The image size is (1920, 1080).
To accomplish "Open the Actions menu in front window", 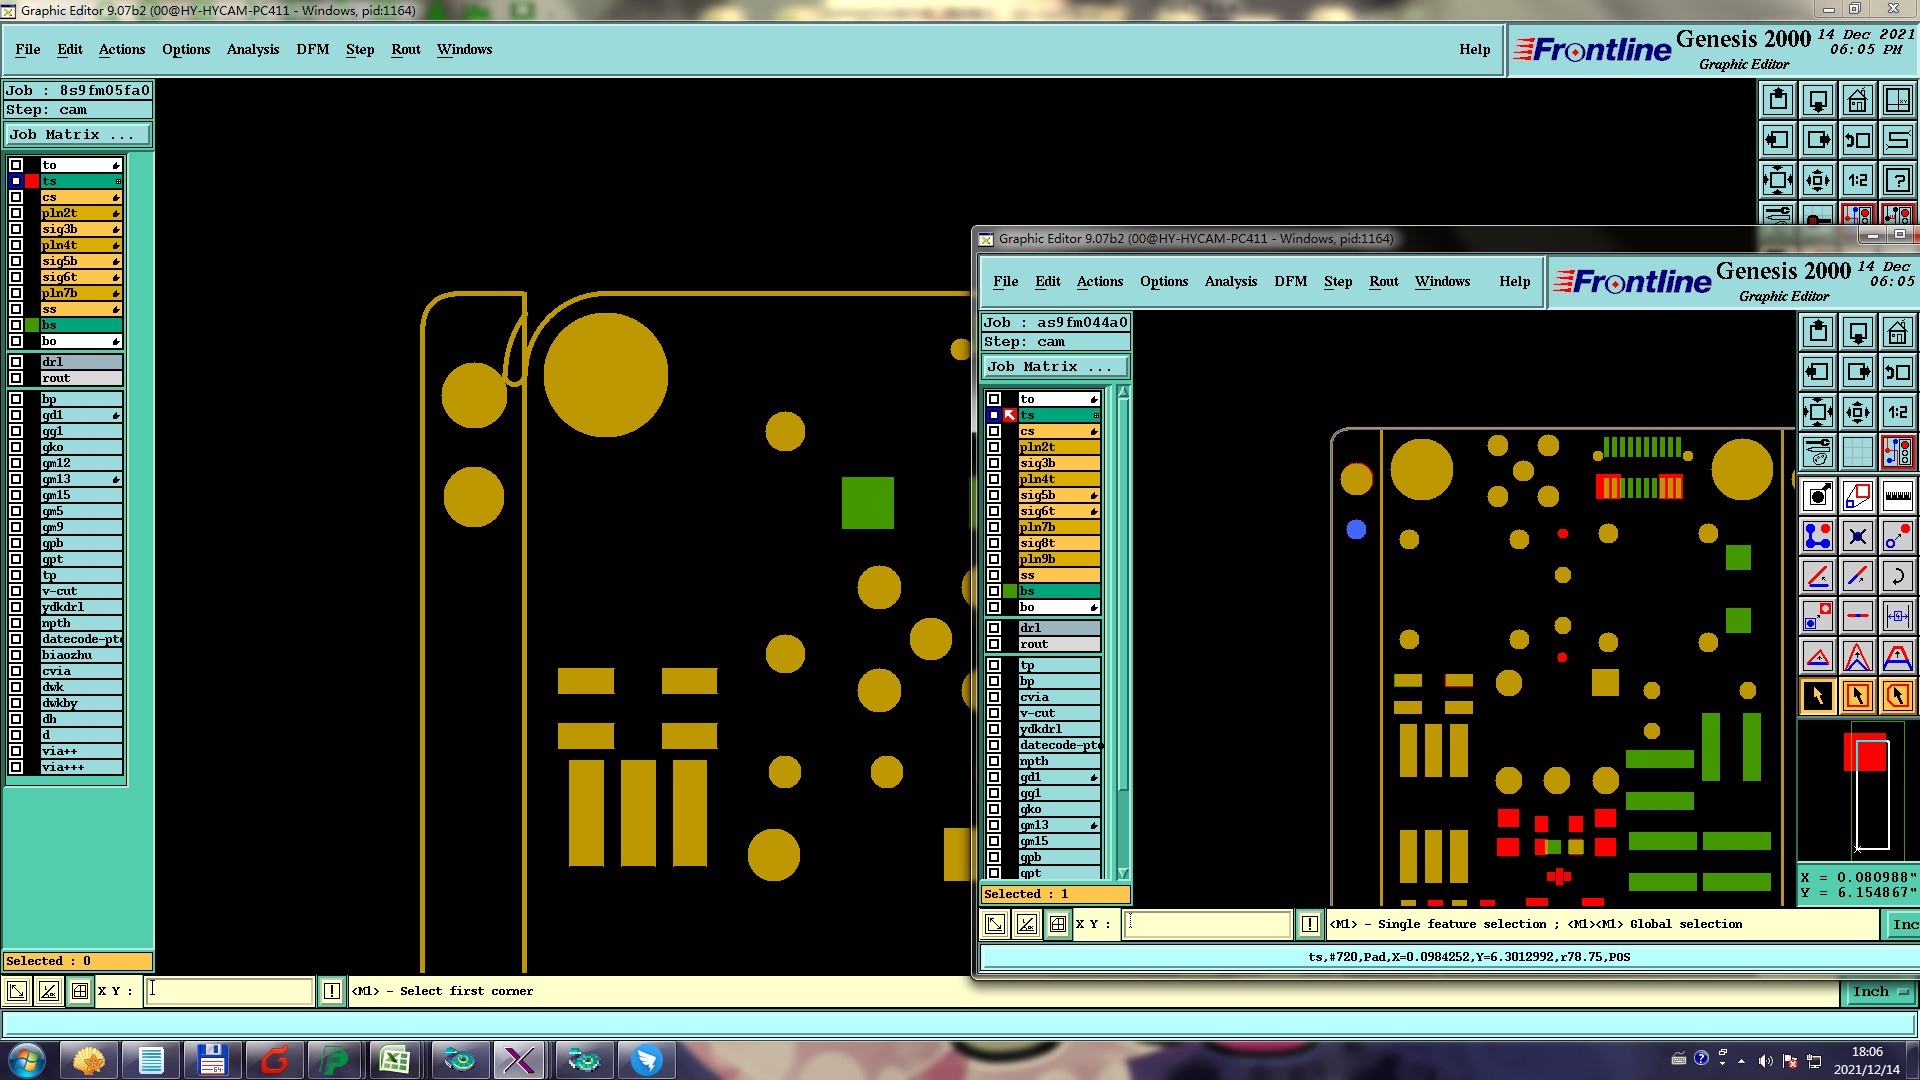I will pyautogui.click(x=1100, y=281).
